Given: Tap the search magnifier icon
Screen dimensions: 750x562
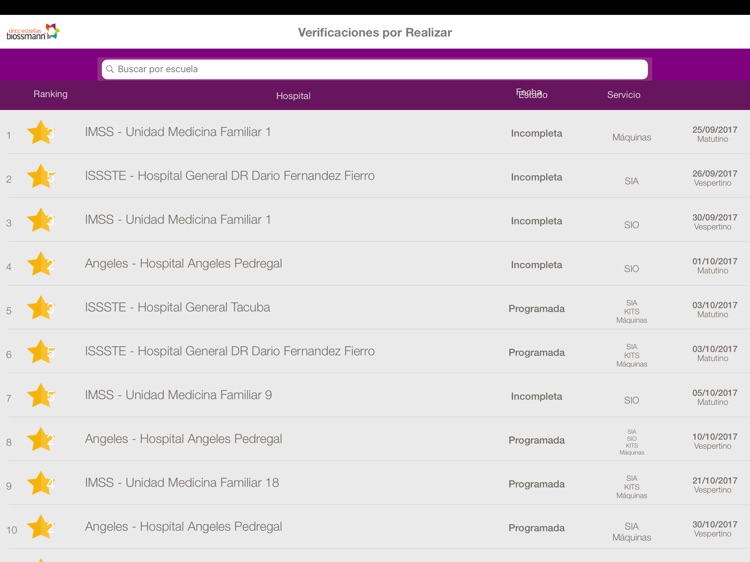Looking at the screenshot, I should (110, 69).
